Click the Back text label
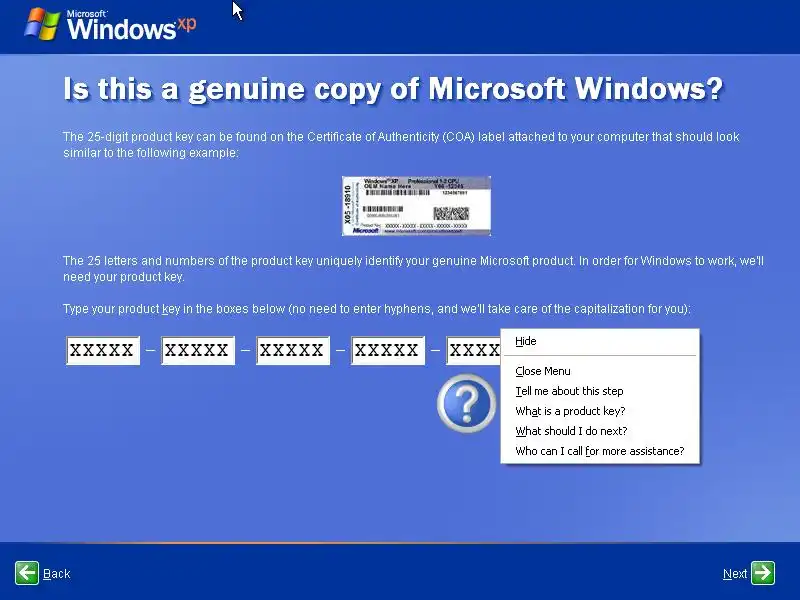Screen dimensions: 800x600 coord(57,573)
